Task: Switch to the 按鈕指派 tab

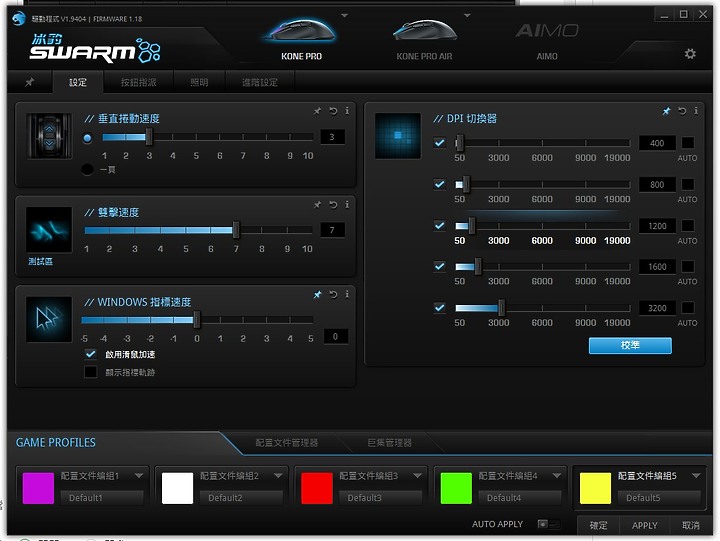Action: [138, 82]
